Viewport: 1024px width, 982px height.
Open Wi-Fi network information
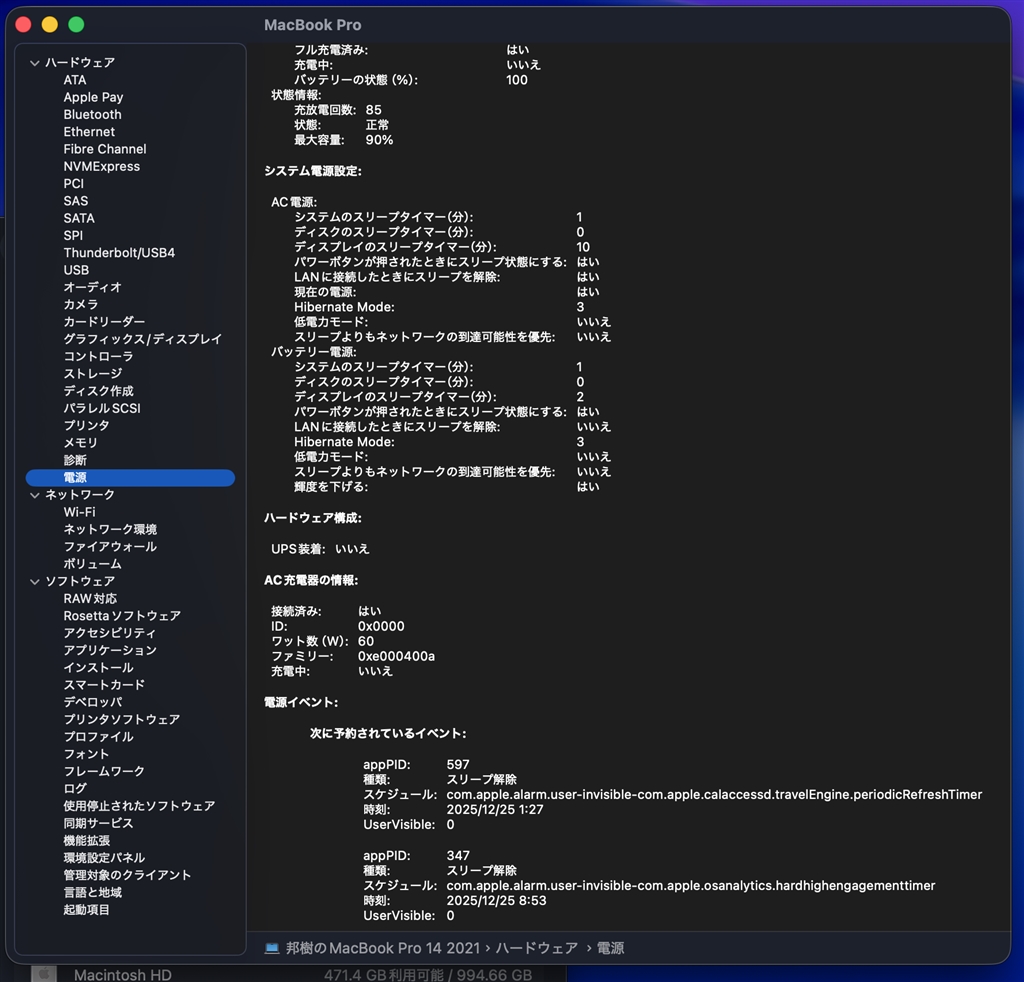point(80,513)
